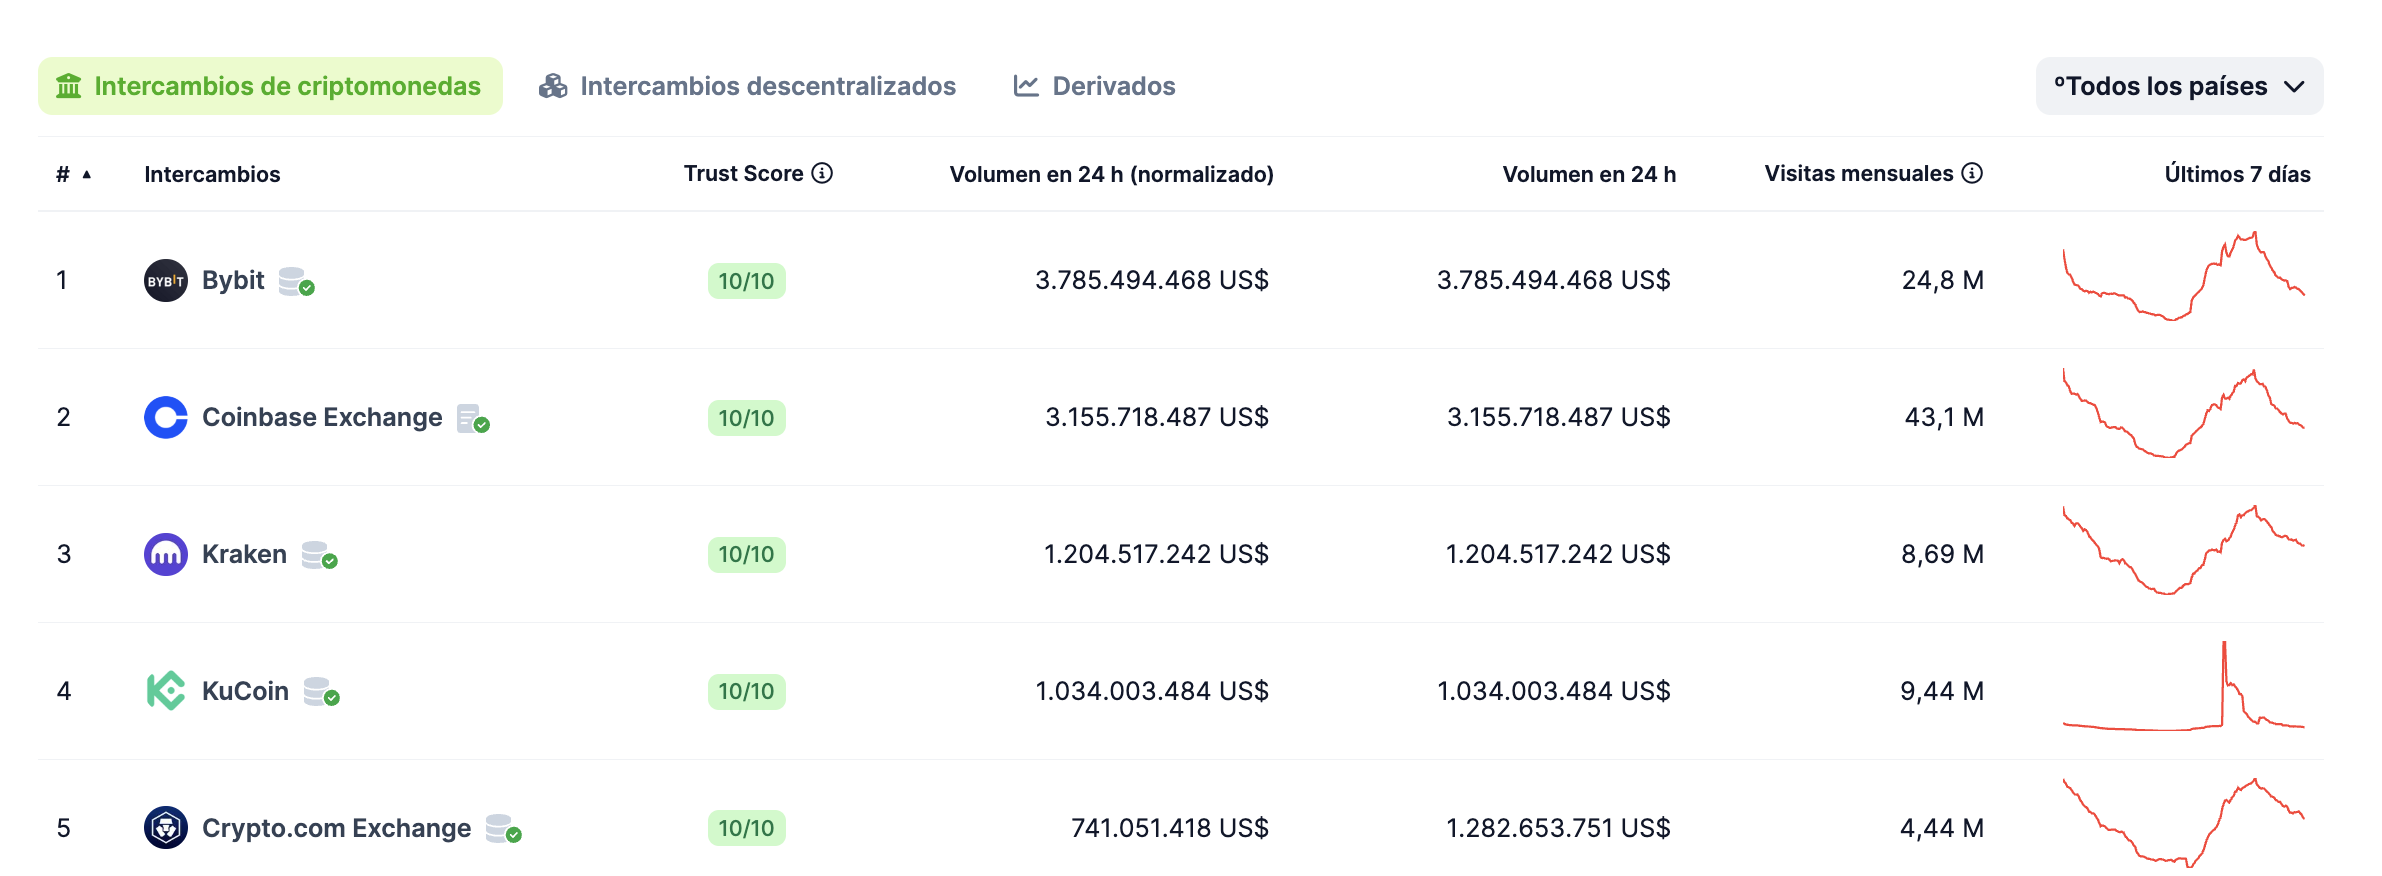Screen dimensions: 2382x876
Task: Open Kraken's 7-day sparkline chart
Action: (2183, 550)
